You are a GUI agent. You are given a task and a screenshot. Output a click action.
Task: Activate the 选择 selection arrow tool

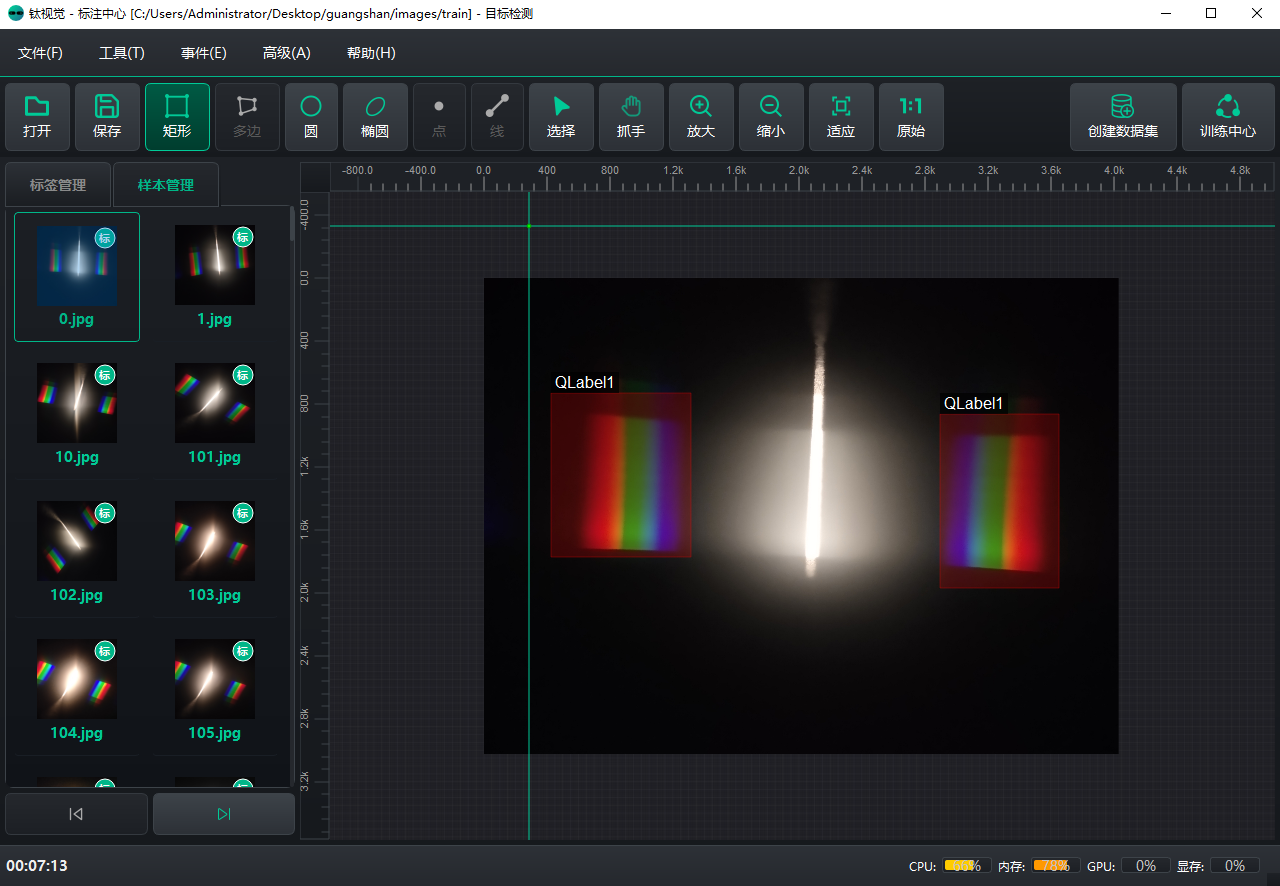[561, 117]
